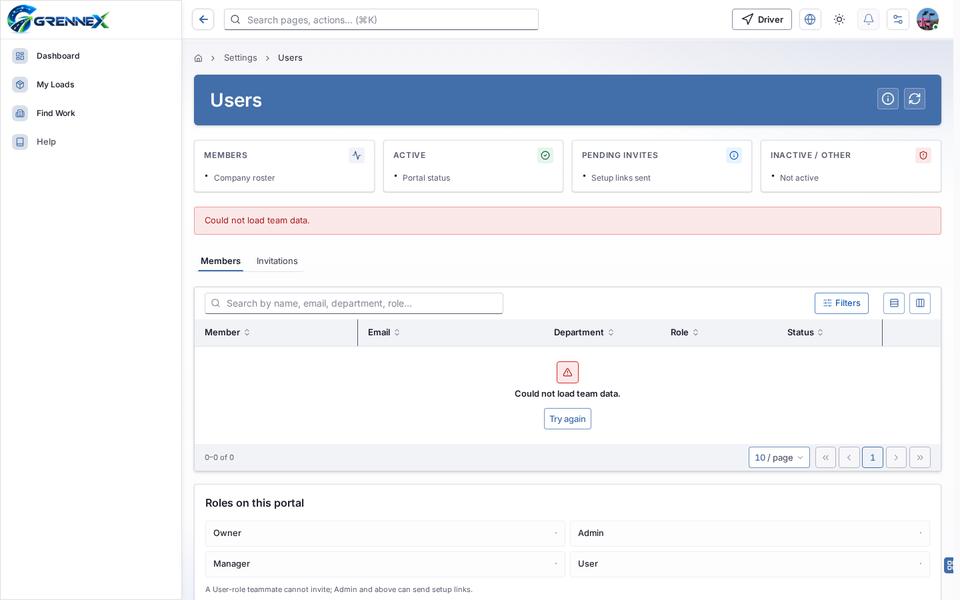The width and height of the screenshot is (960, 600).
Task: Open the column settings icon
Action: (920, 303)
